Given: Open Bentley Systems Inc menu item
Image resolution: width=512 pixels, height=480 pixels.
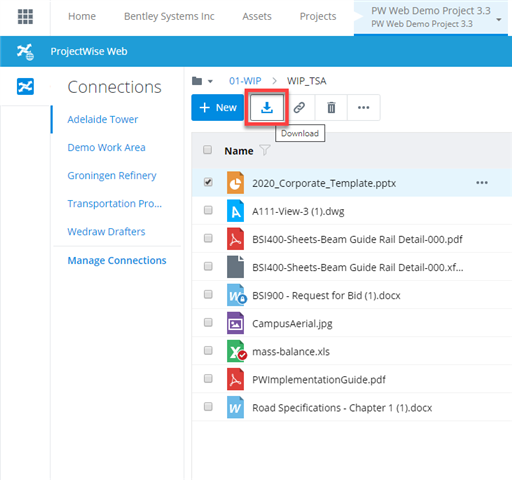Looking at the screenshot, I should (x=169, y=16).
